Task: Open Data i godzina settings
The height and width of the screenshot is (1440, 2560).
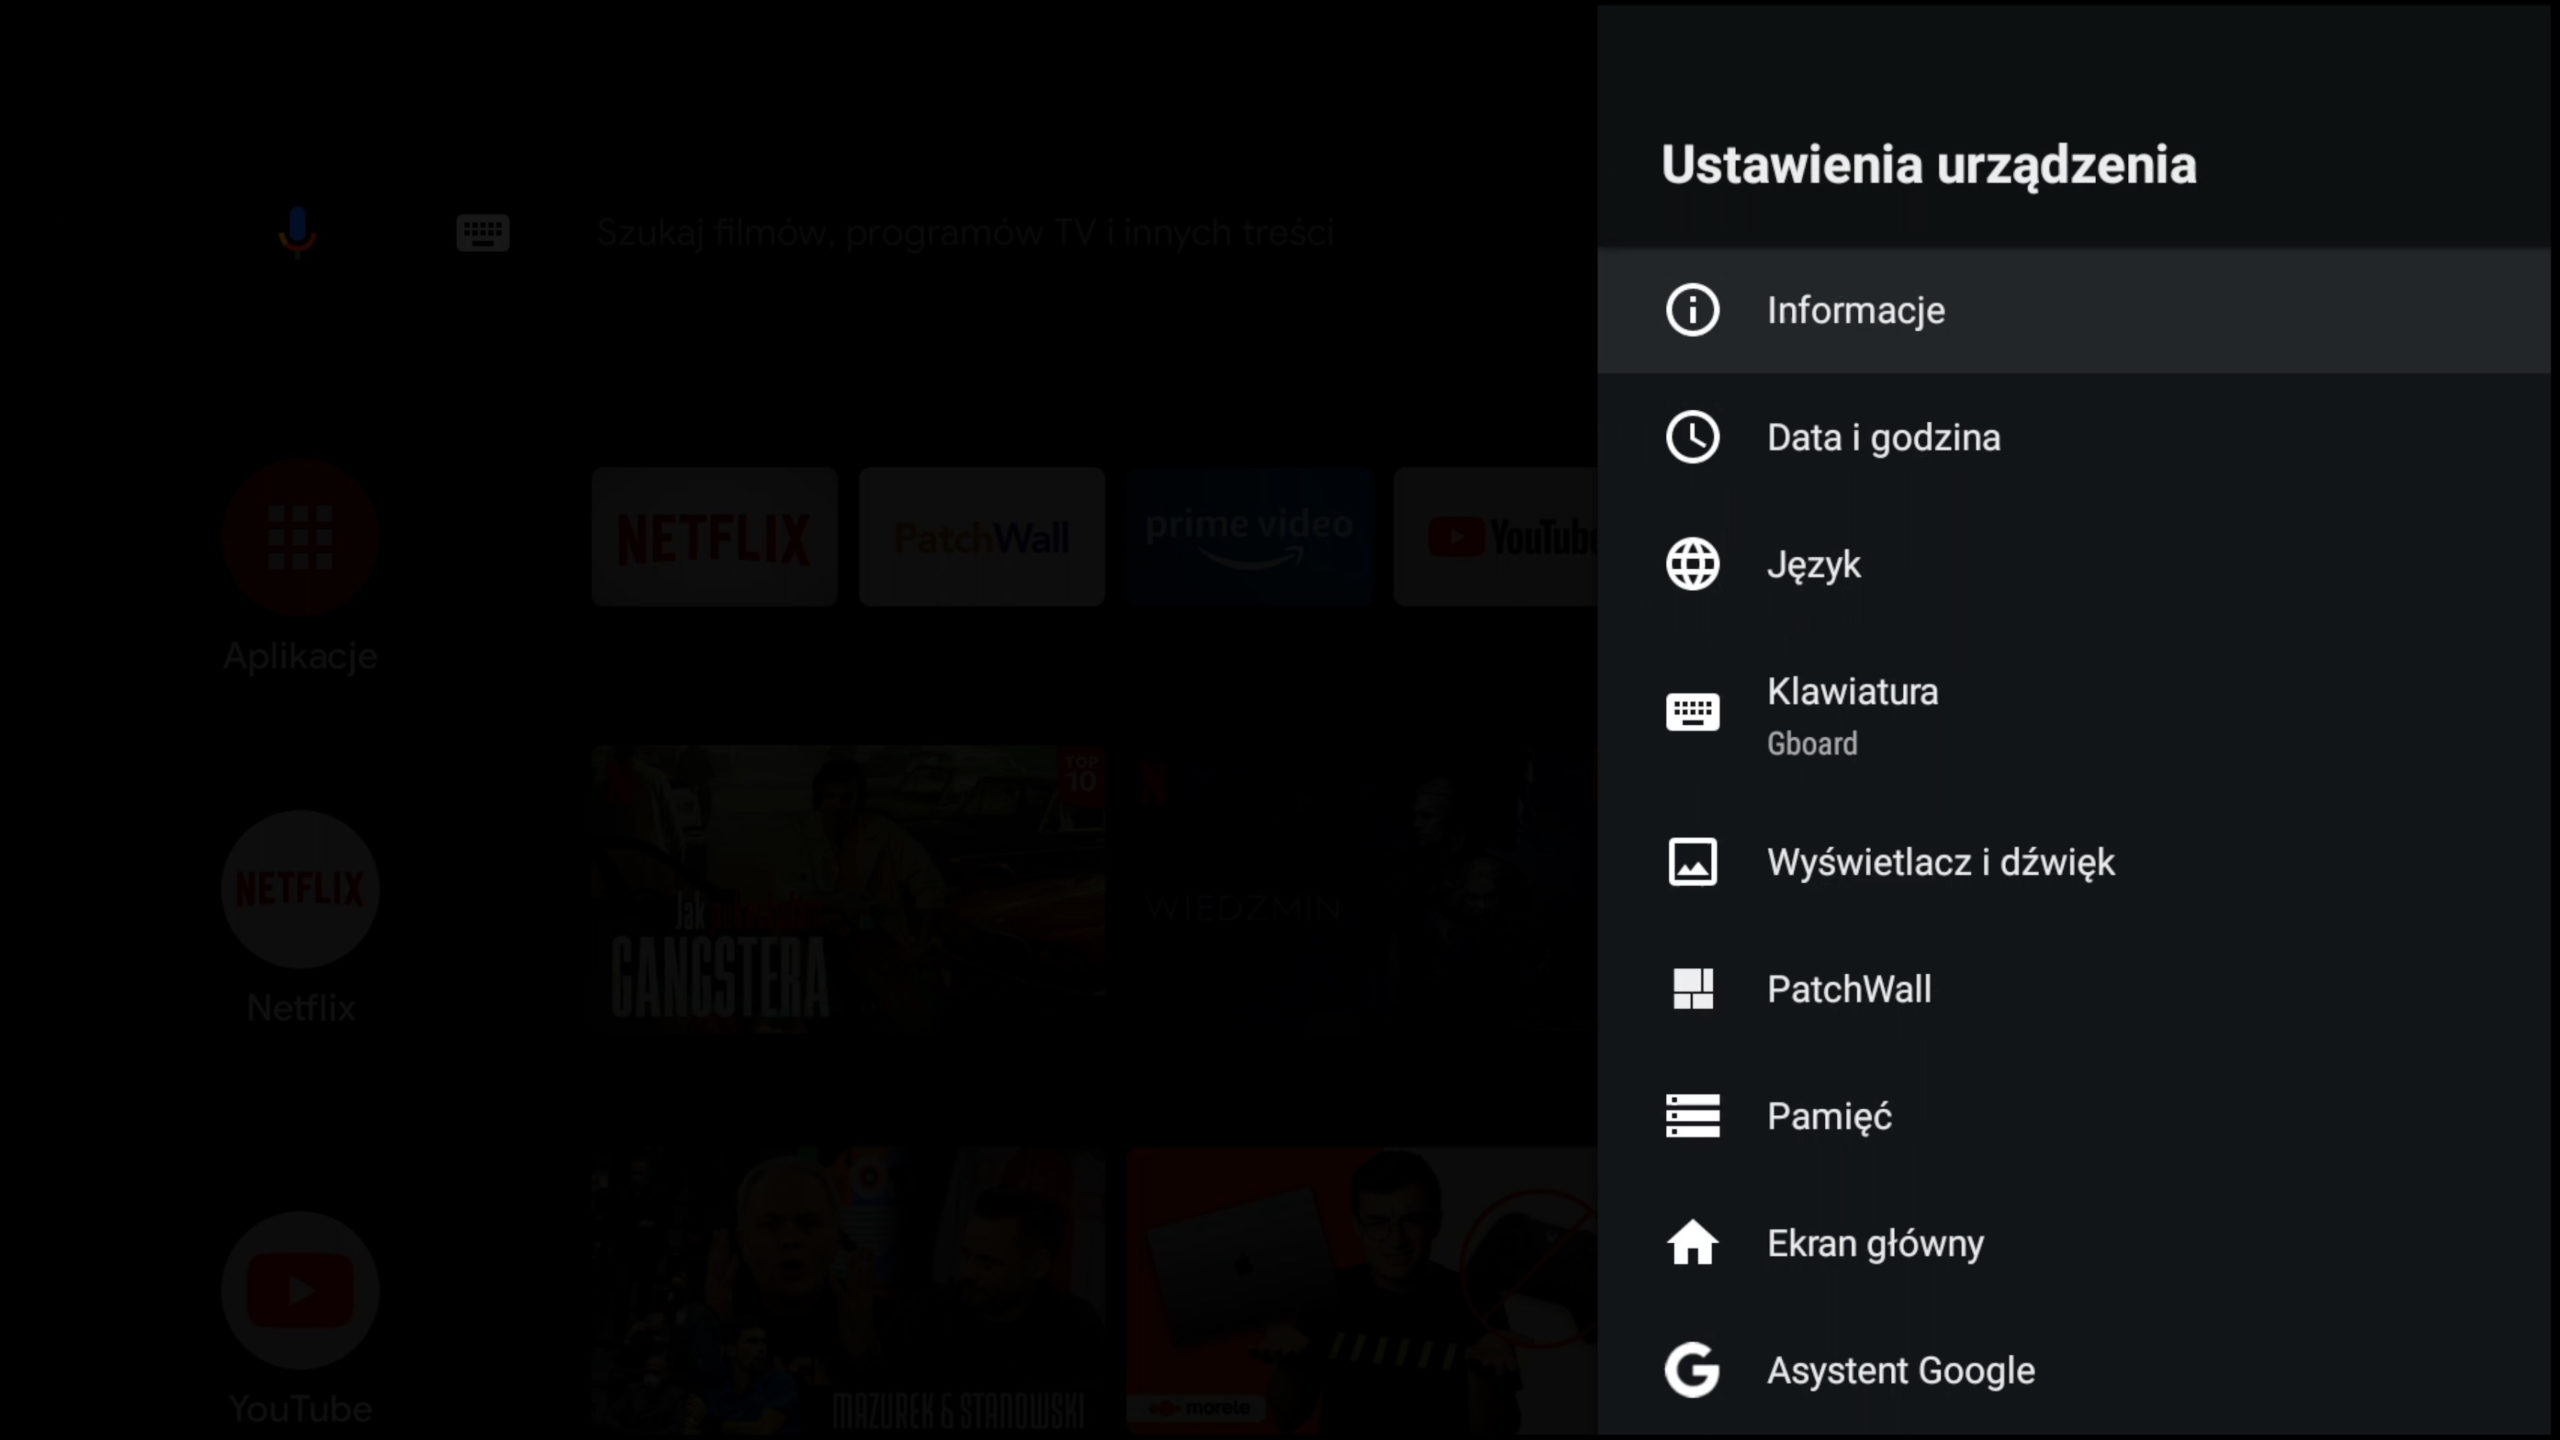Action: (x=2074, y=438)
